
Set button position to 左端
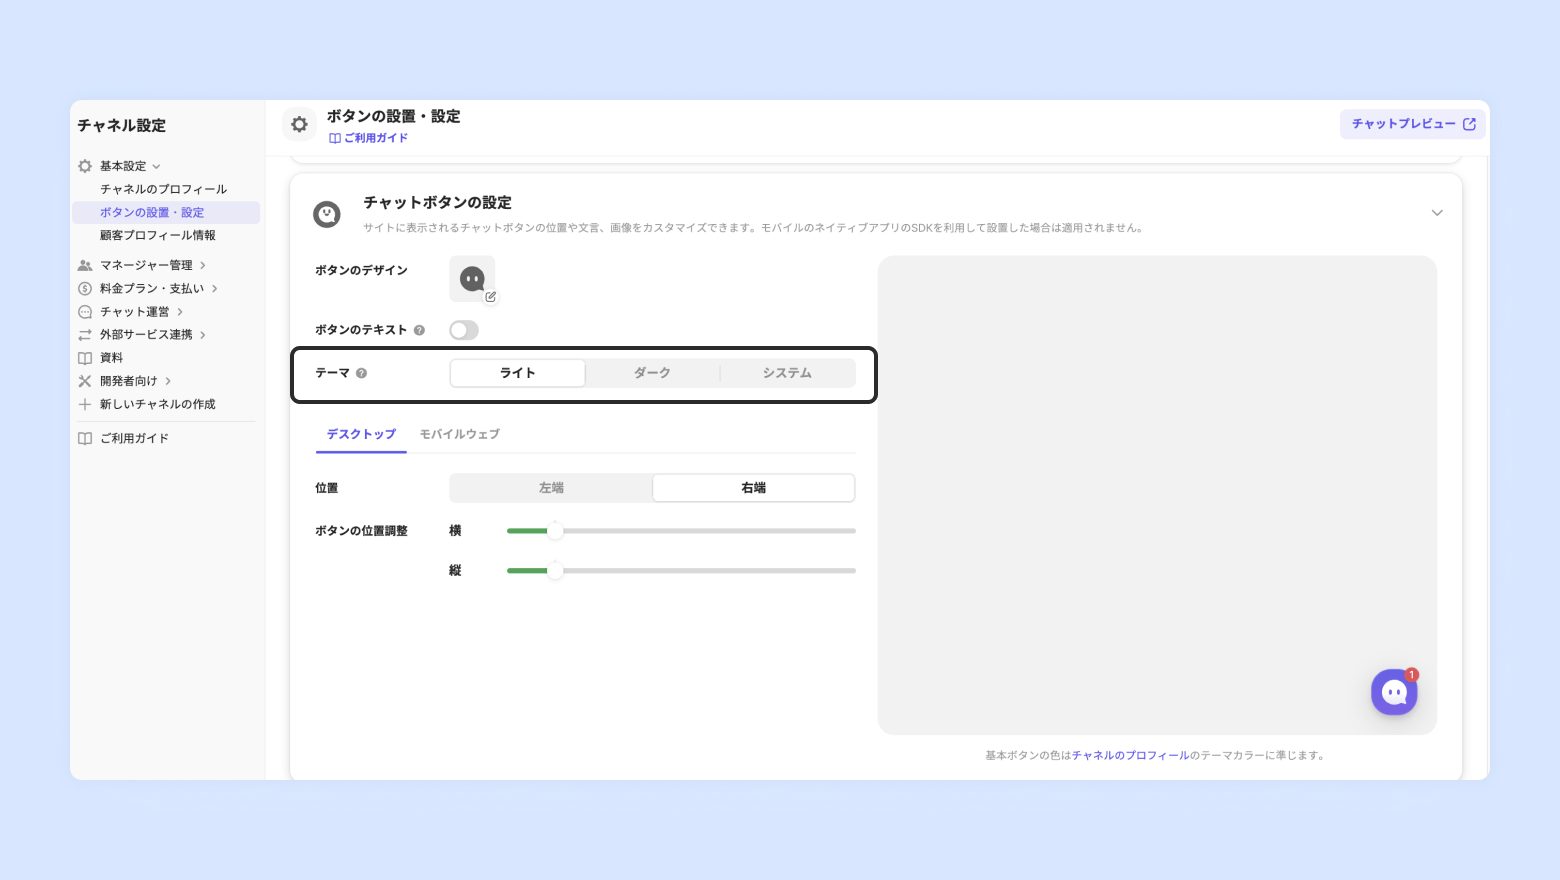(551, 488)
